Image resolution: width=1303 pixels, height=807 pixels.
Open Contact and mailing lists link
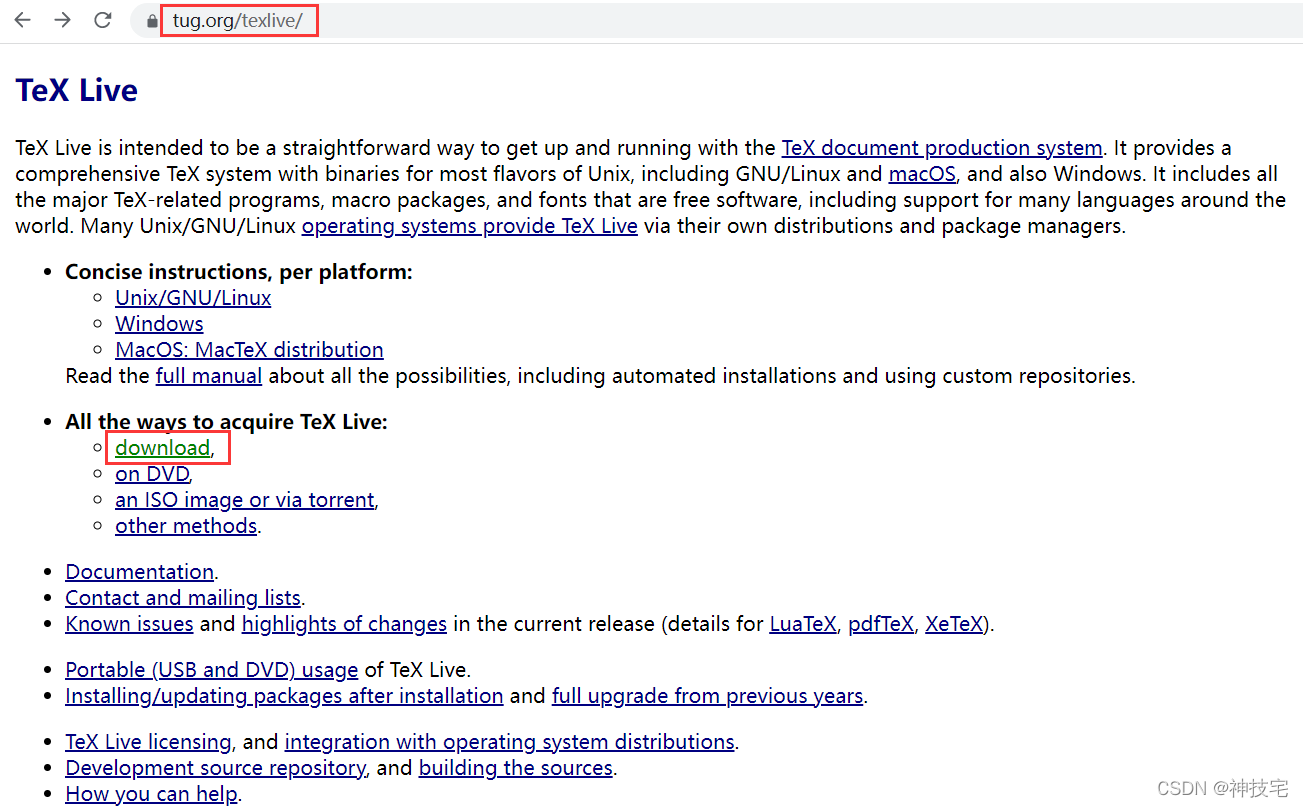(x=183, y=598)
